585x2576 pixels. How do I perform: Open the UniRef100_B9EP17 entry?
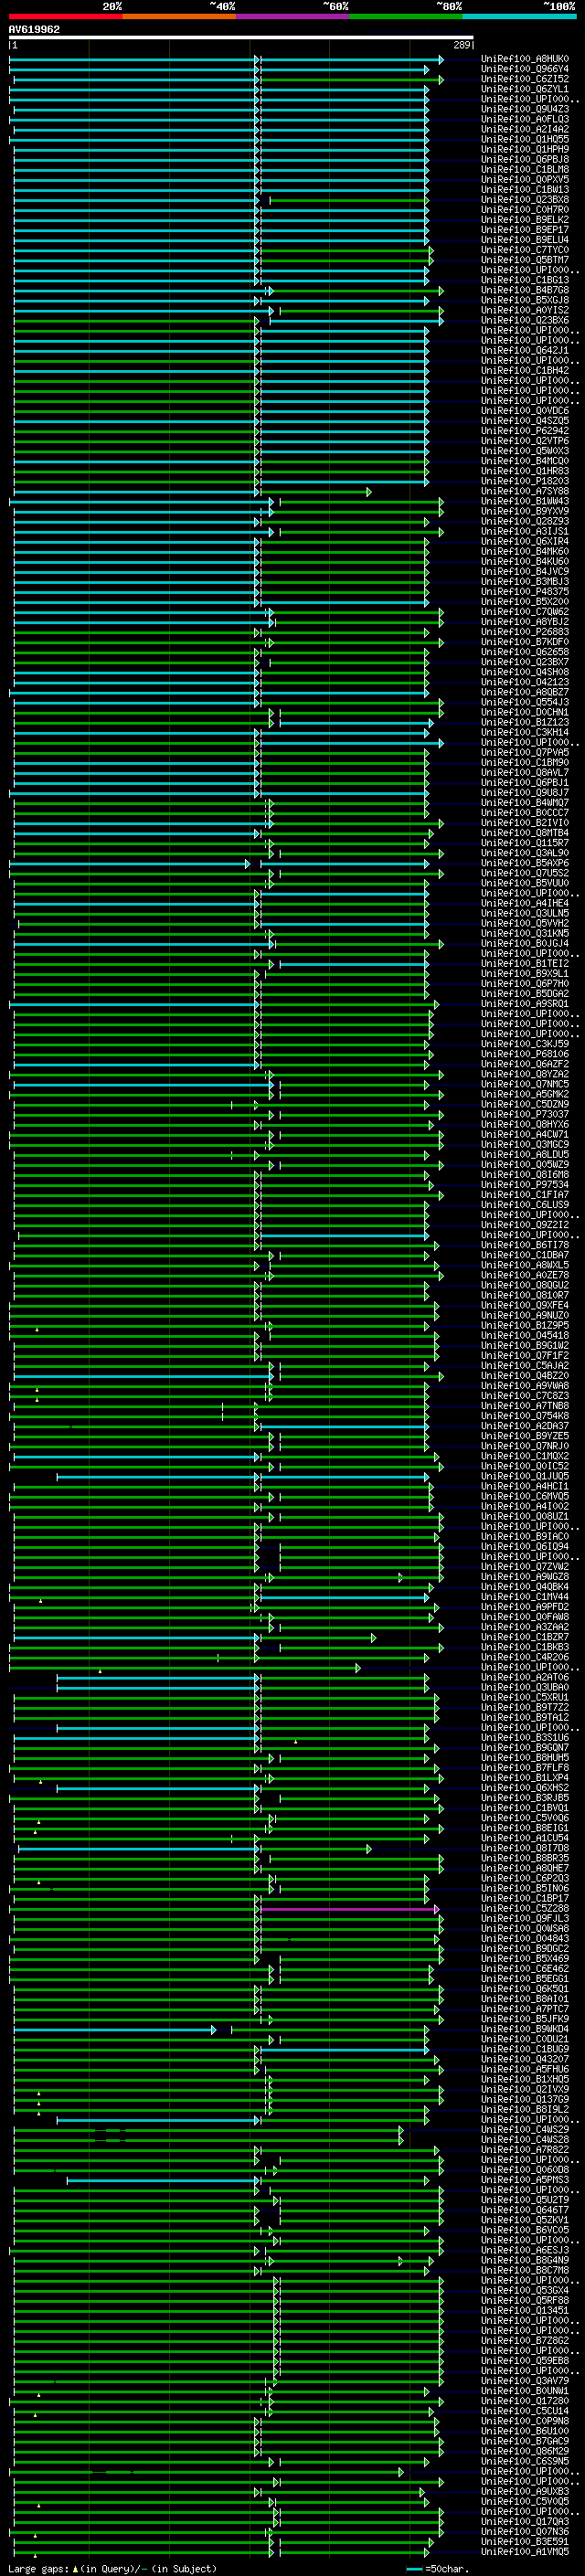[525, 230]
